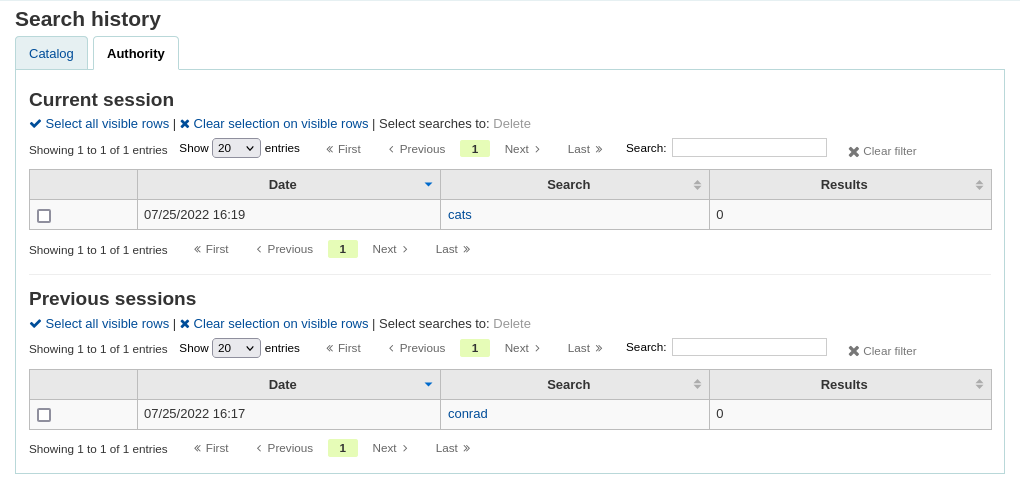Switch to the Catalog tab

pos(51,53)
